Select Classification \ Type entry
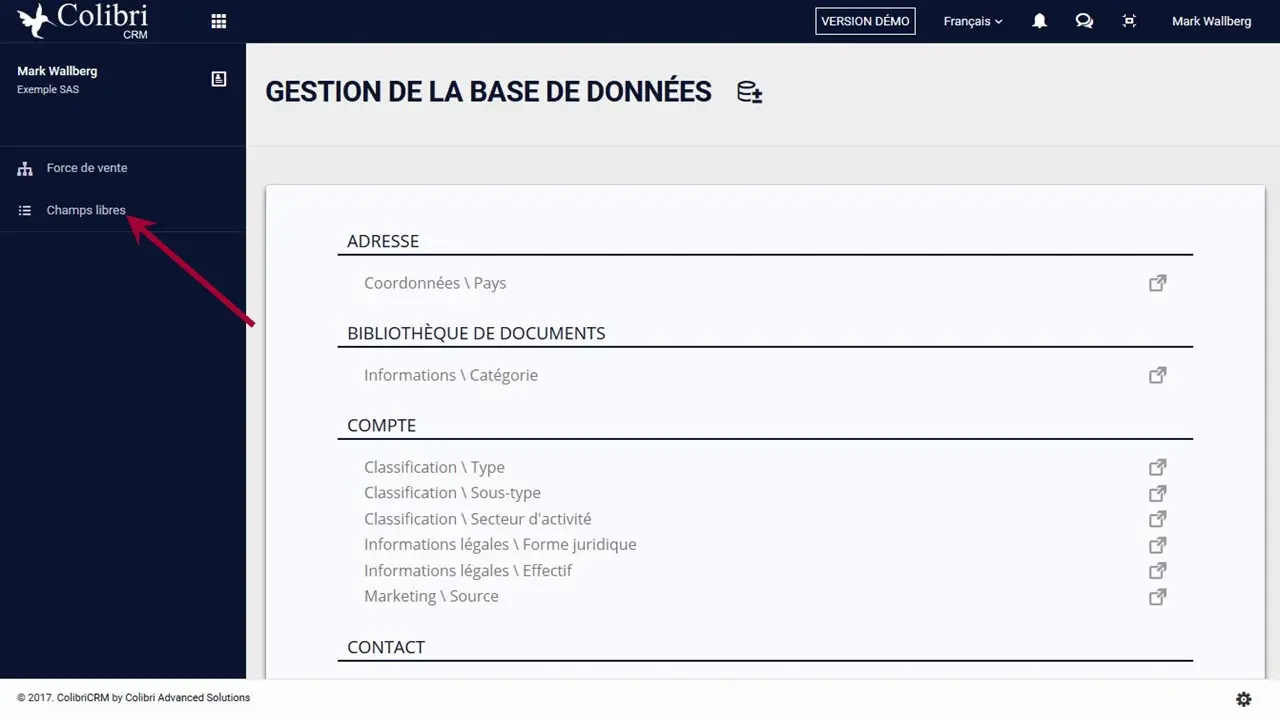The height and width of the screenshot is (720, 1280). pyautogui.click(x=434, y=467)
